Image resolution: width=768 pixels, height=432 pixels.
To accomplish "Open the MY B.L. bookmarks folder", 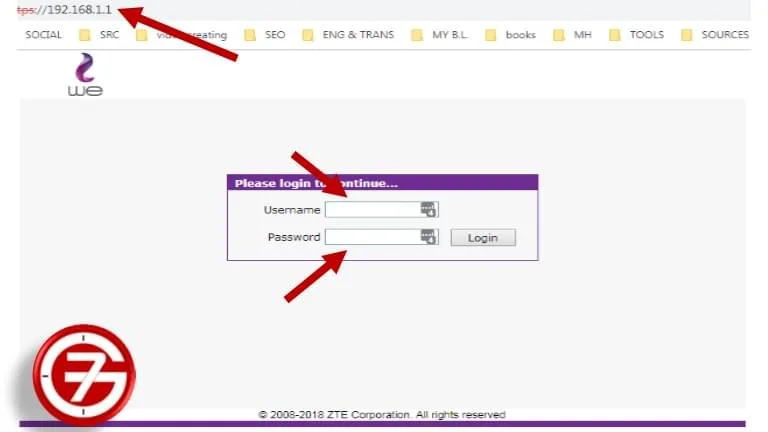I will pos(450,35).
